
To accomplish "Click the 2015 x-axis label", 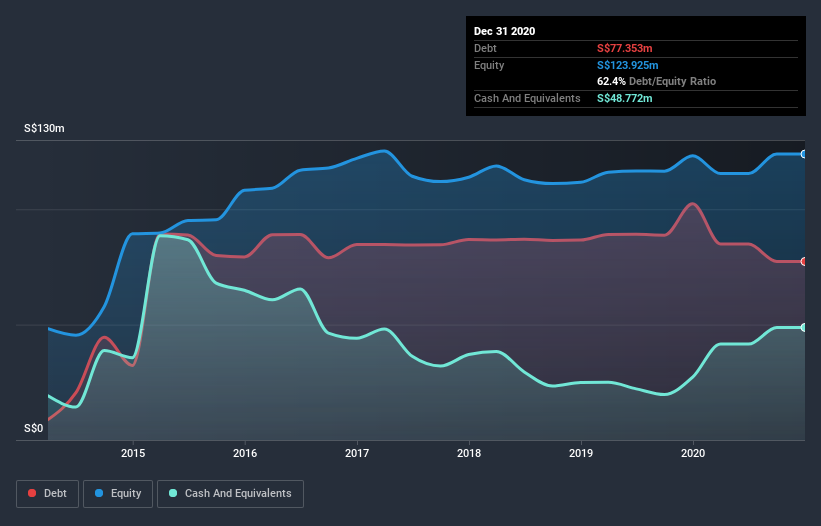I will point(133,453).
